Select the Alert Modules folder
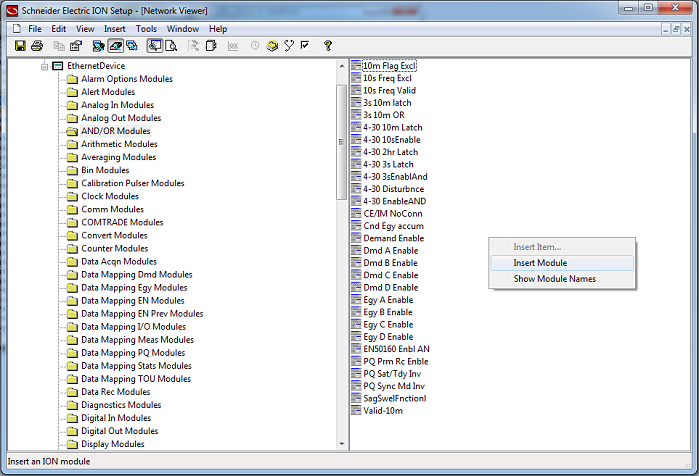The image size is (699, 476). click(108, 92)
